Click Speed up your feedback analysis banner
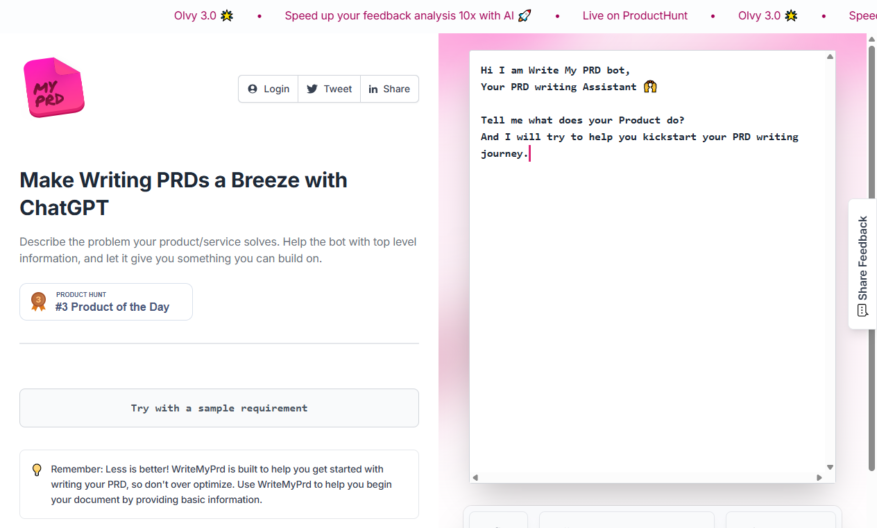Viewport: 877px width, 528px height. coord(408,16)
